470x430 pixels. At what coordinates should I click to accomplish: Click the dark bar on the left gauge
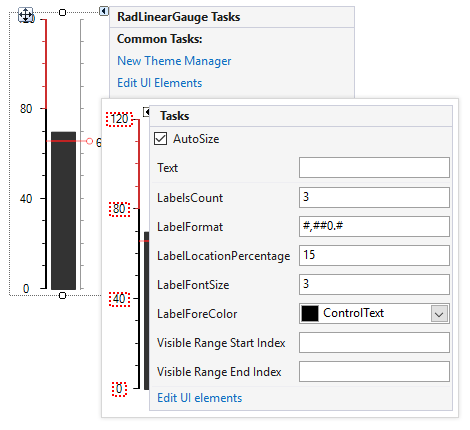click(63, 211)
